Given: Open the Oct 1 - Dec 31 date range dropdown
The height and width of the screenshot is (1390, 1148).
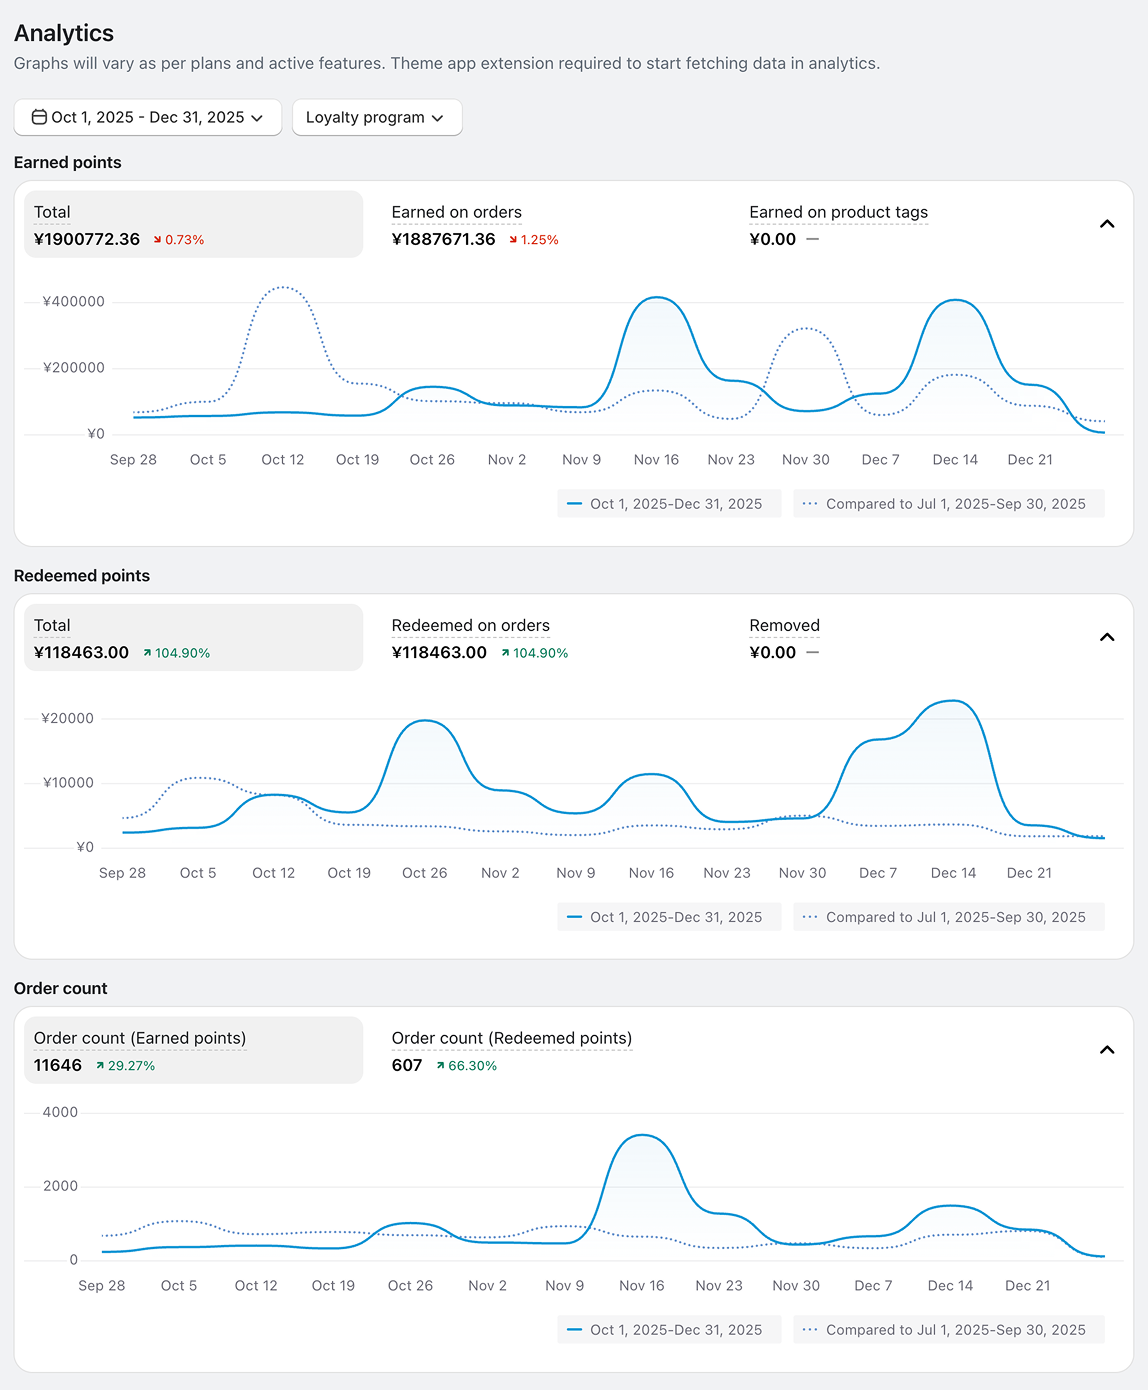Looking at the screenshot, I should tap(148, 117).
